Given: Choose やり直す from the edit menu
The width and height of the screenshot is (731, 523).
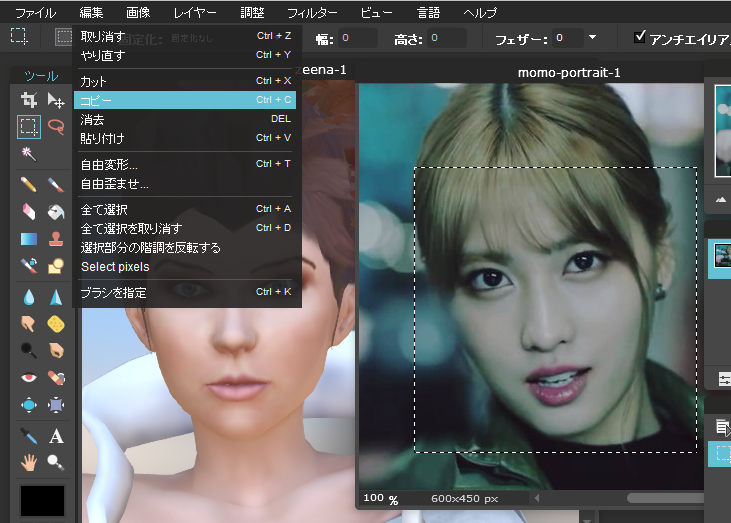Looking at the screenshot, I should (x=185, y=55).
